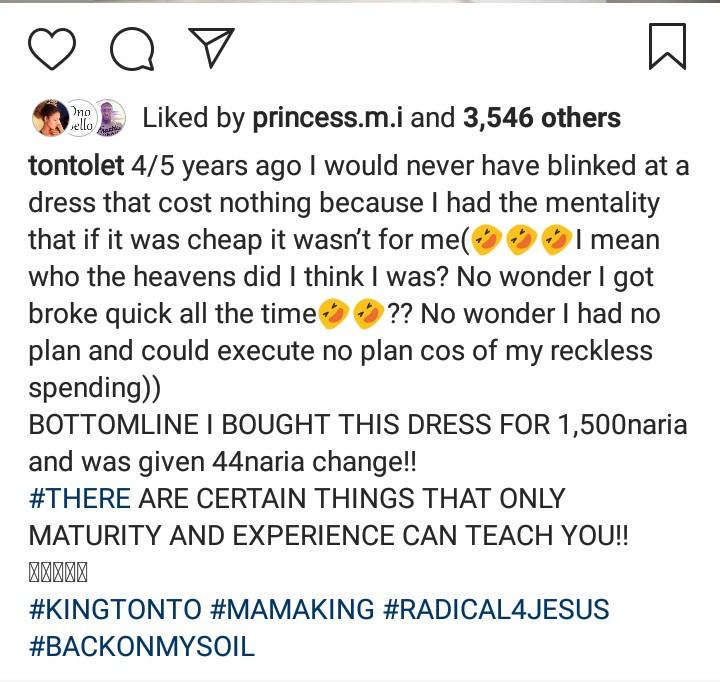Image resolution: width=720 pixels, height=682 pixels.
Task: Open the #BACKONMYSOIL hashtag
Action: click(142, 645)
